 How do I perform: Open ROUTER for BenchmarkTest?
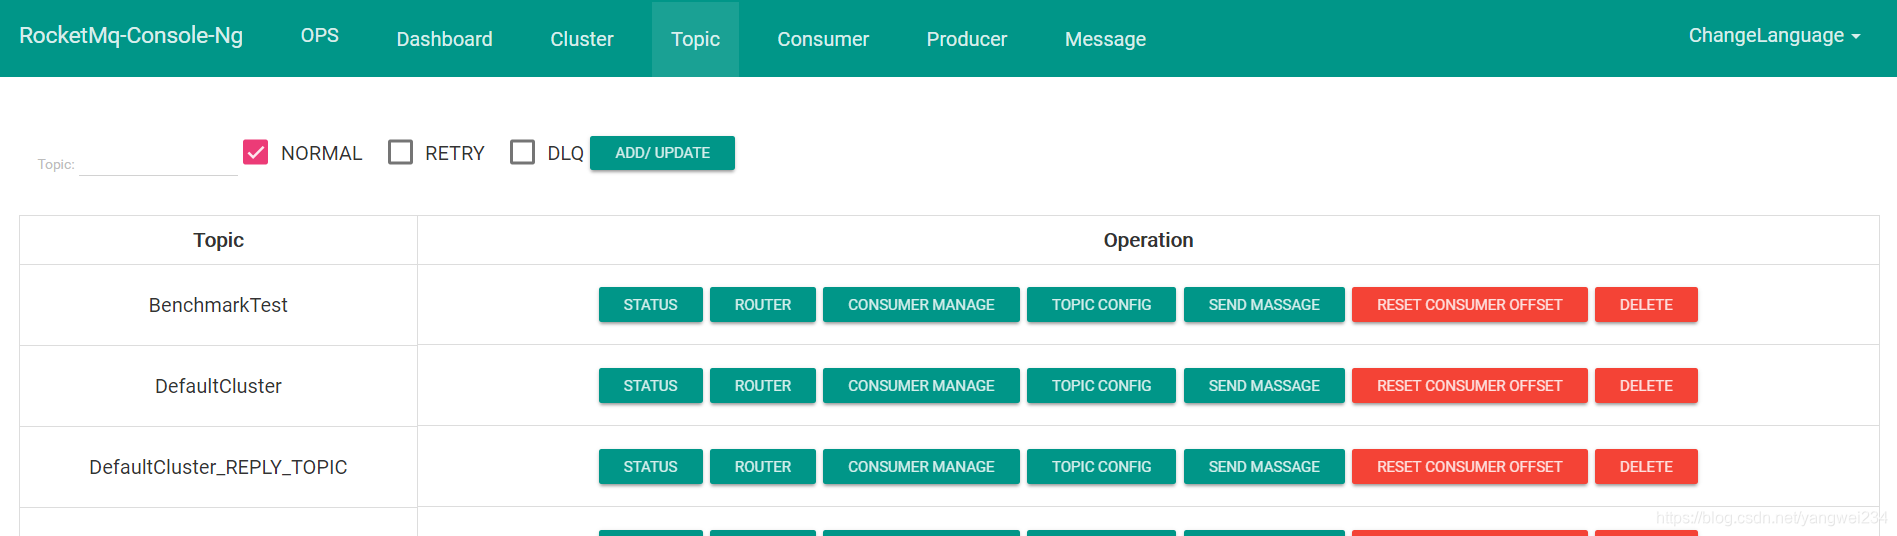coord(763,305)
